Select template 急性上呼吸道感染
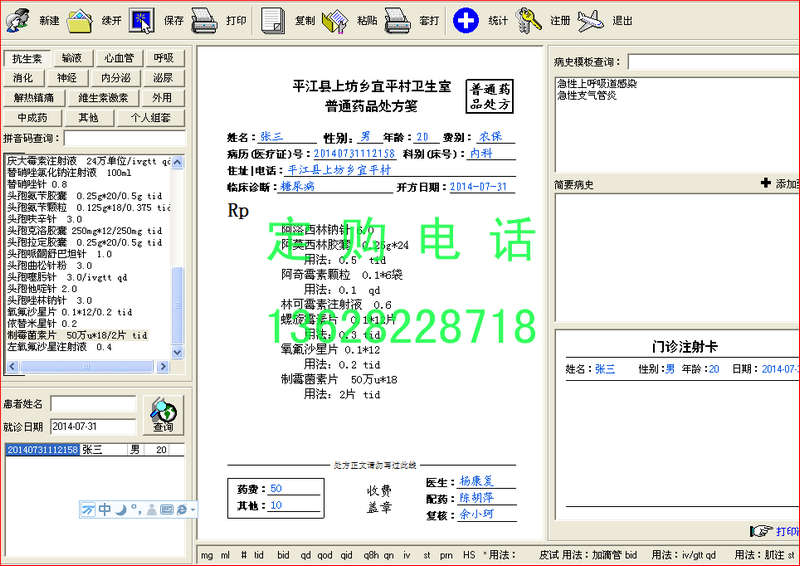The image size is (800, 566). point(597,84)
